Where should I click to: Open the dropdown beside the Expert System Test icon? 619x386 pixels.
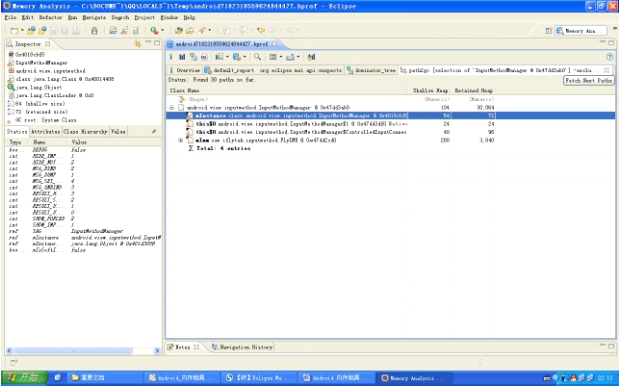(227, 57)
